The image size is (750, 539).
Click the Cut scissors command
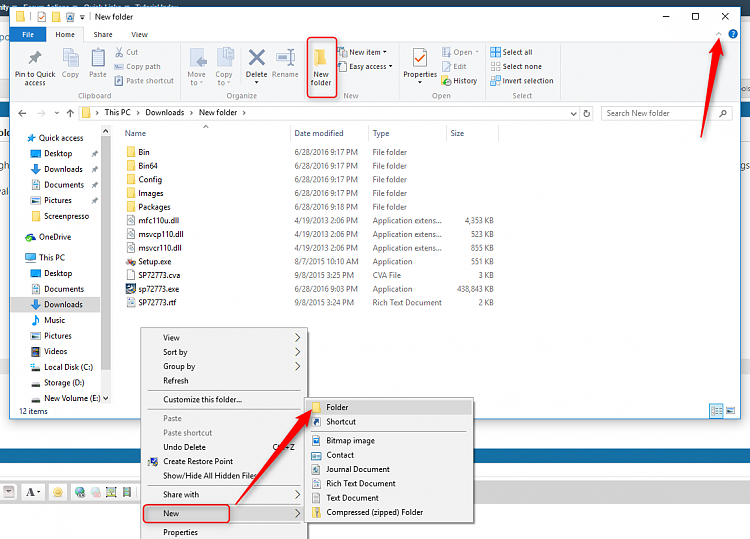pos(127,52)
